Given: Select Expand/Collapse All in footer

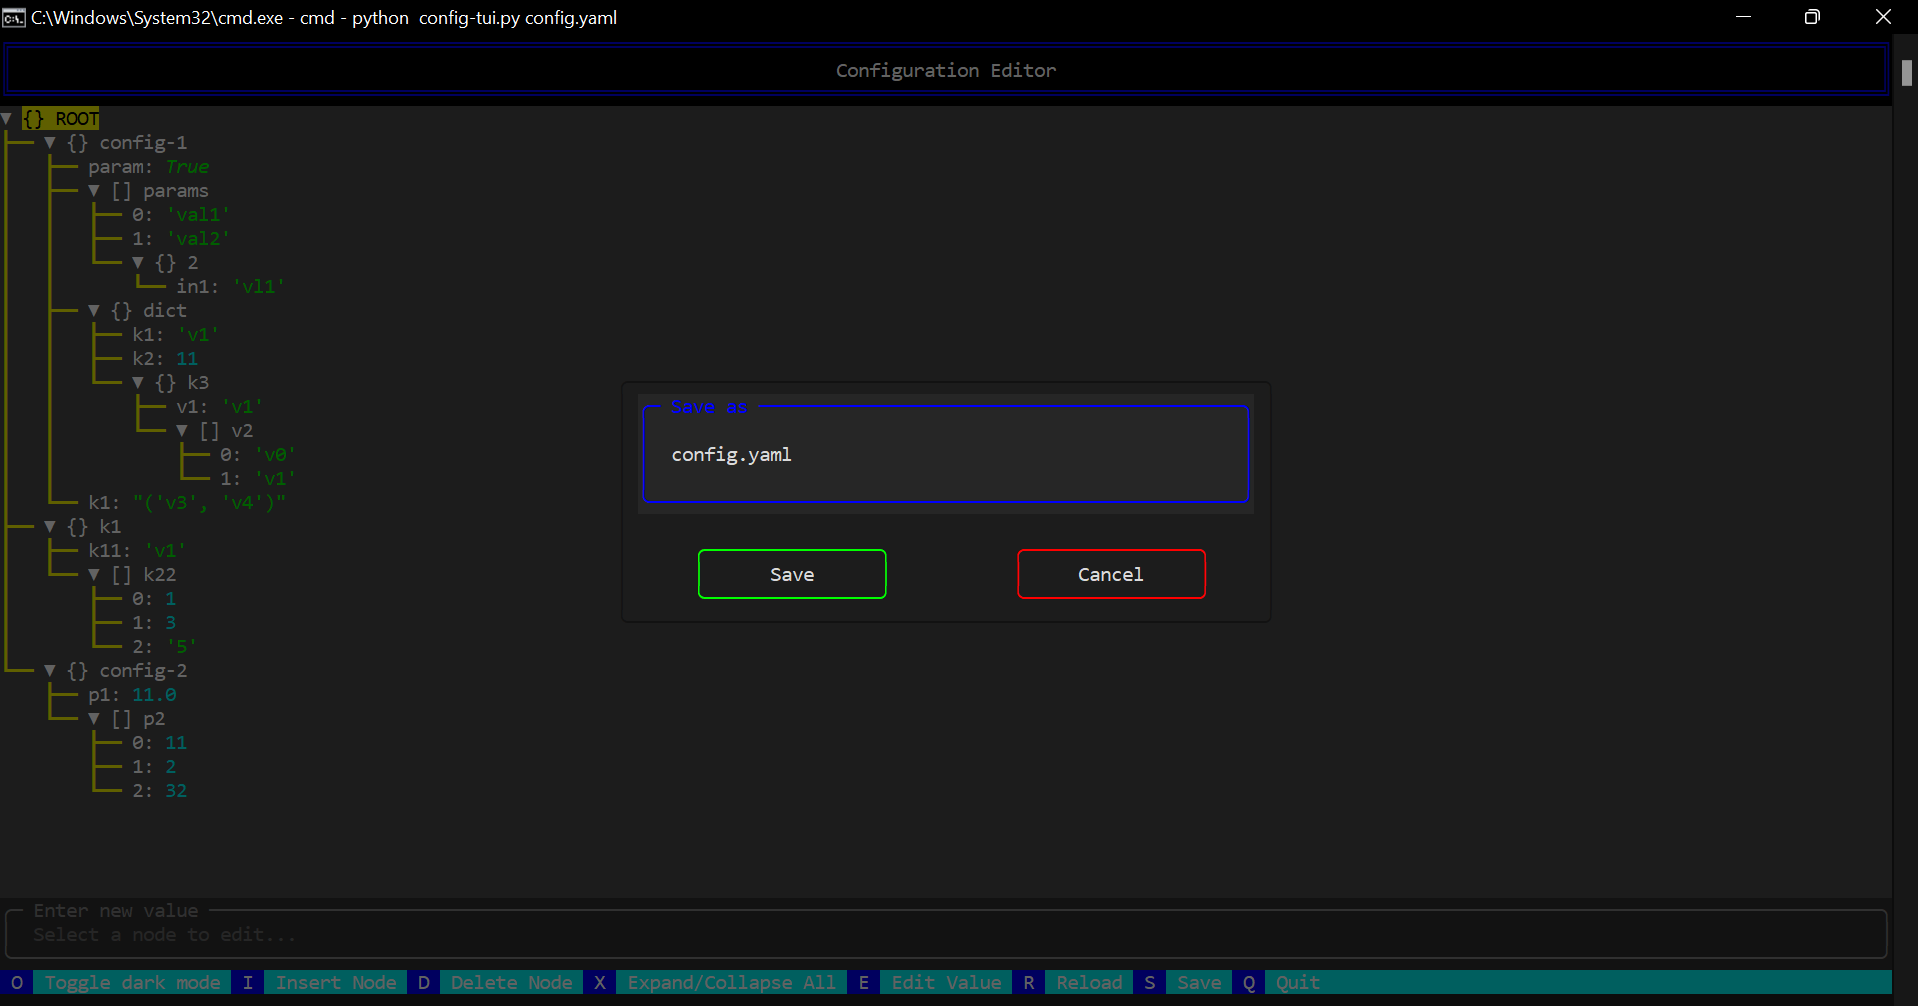Looking at the screenshot, I should pyautogui.click(x=731, y=983).
